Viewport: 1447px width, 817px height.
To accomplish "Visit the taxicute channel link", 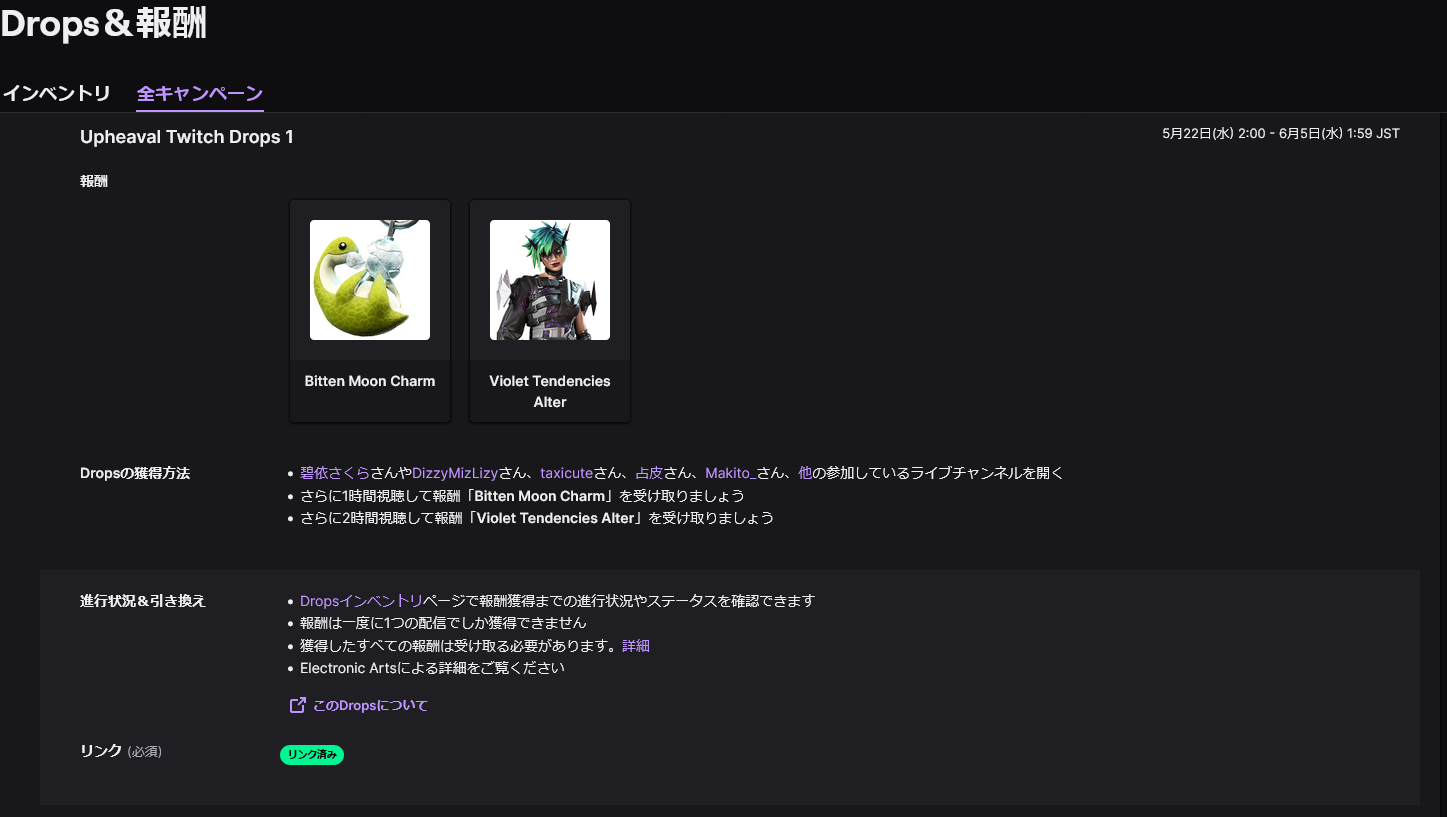I will point(567,473).
